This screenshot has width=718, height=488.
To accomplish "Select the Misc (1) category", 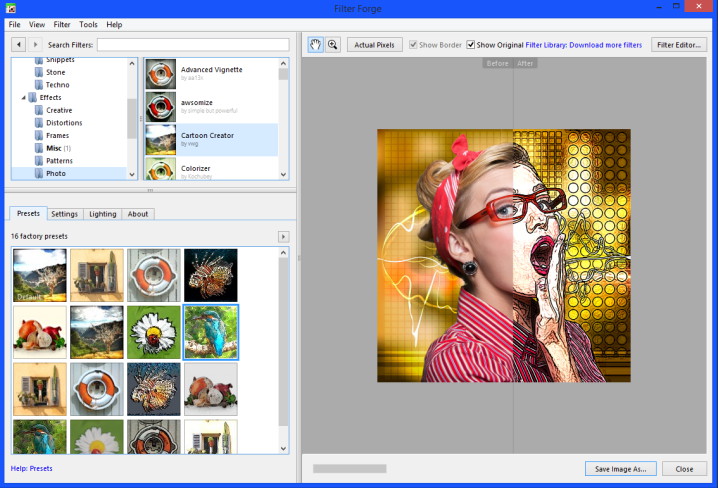I will click(x=58, y=148).
